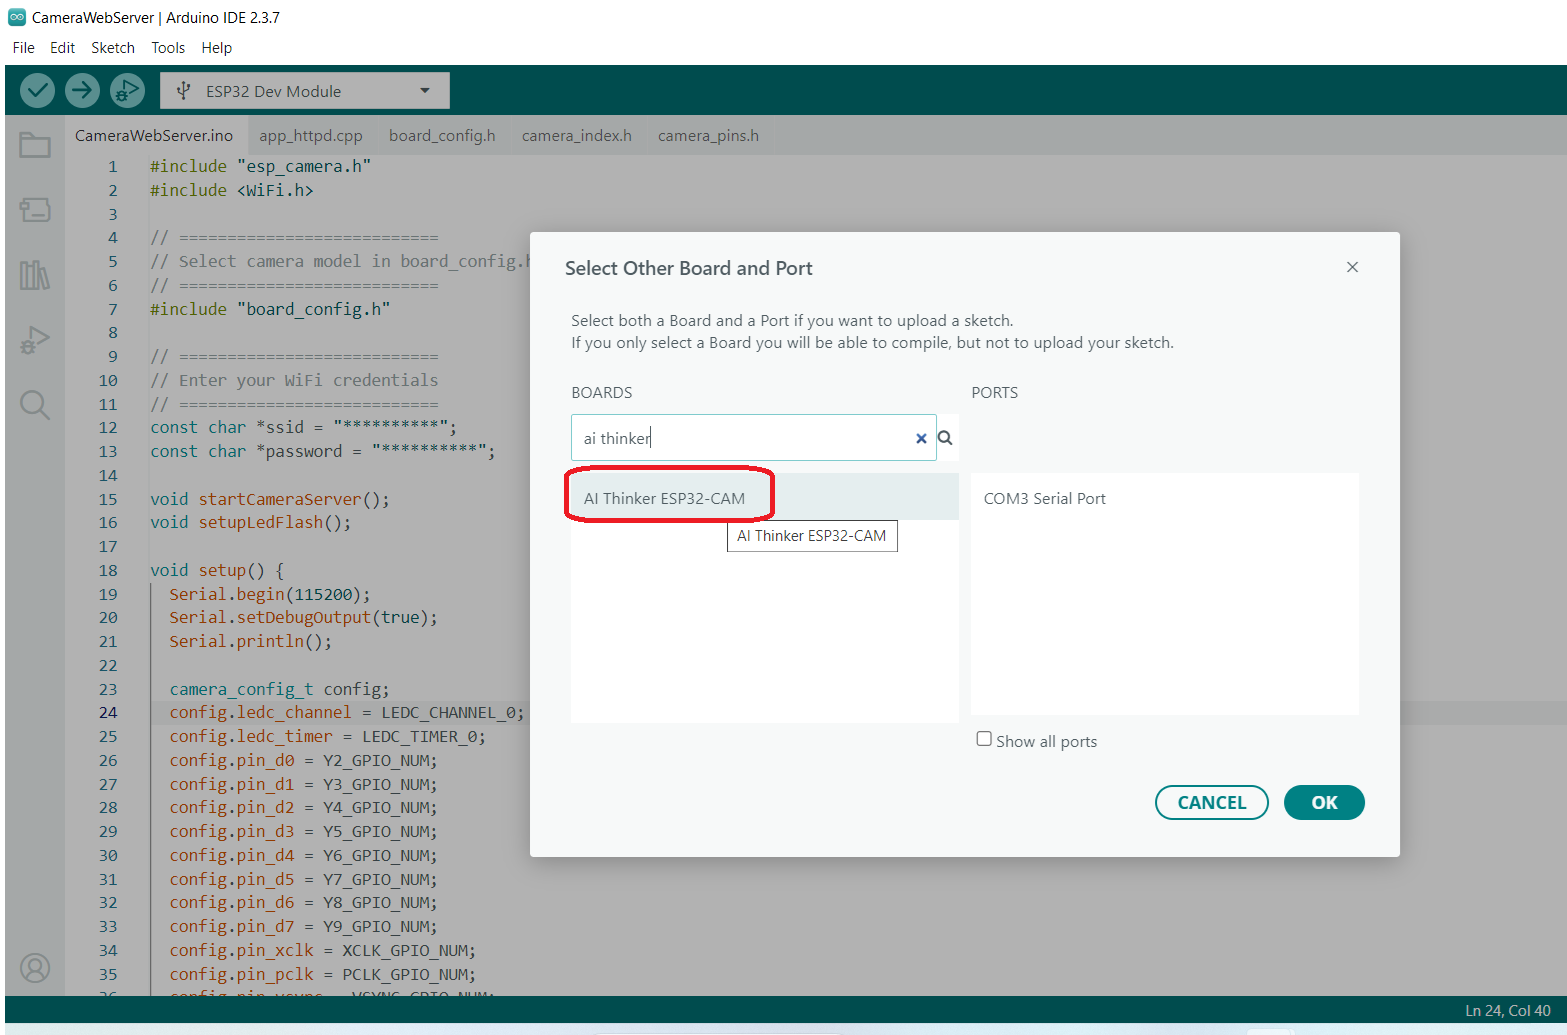
Task: Clear the board search text with X
Action: pos(921,438)
